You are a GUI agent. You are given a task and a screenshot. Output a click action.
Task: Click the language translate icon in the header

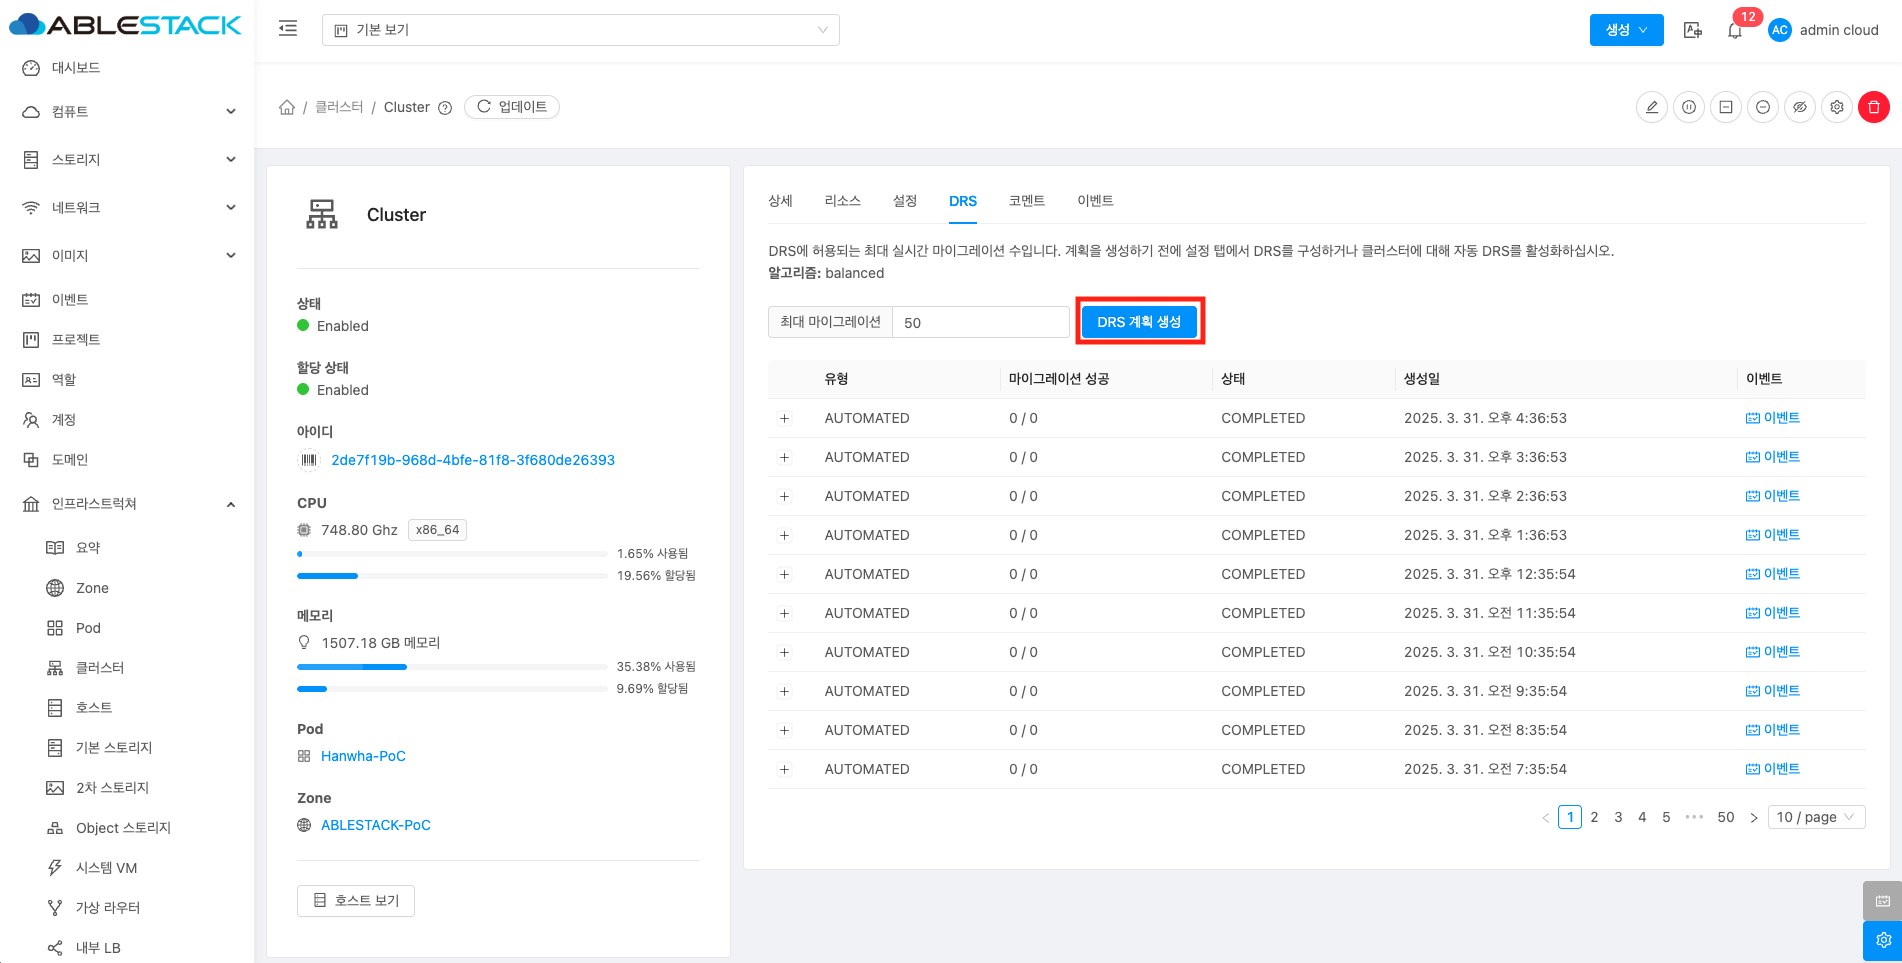1692,30
